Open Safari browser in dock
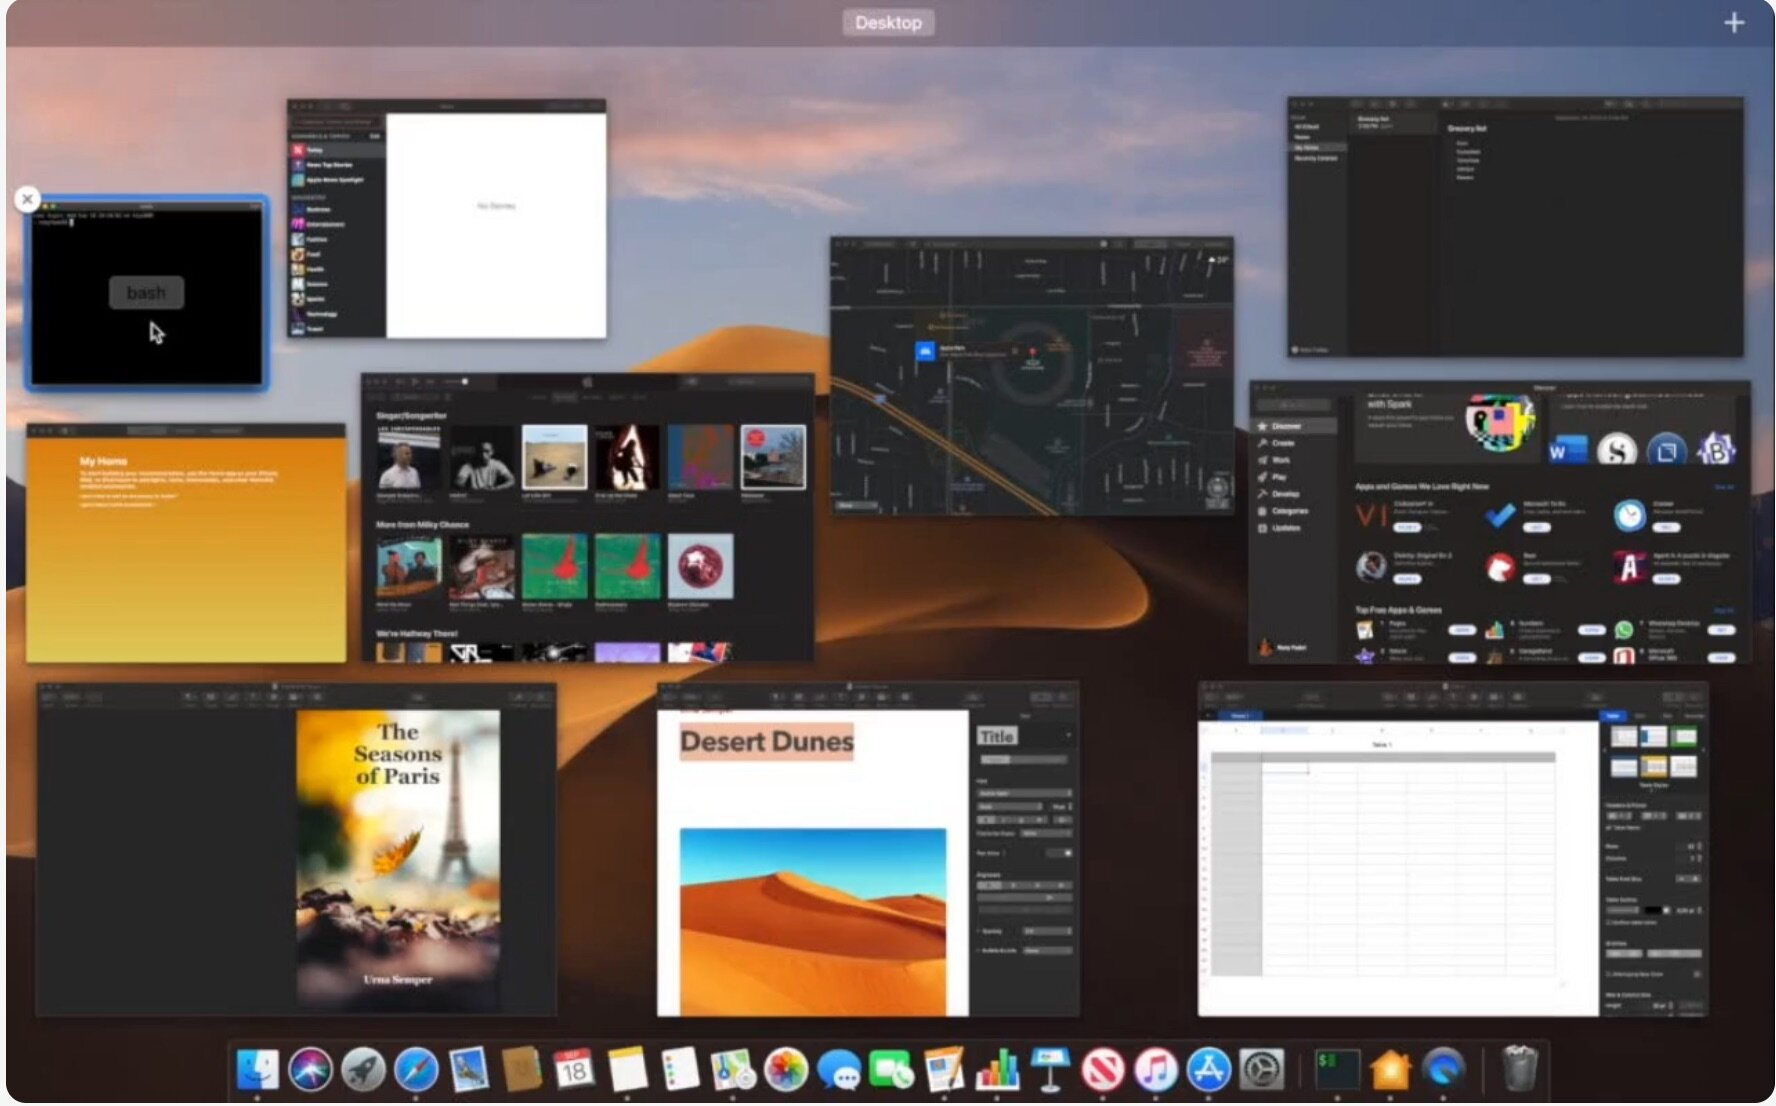The height and width of the screenshot is (1106, 1776). (416, 1070)
